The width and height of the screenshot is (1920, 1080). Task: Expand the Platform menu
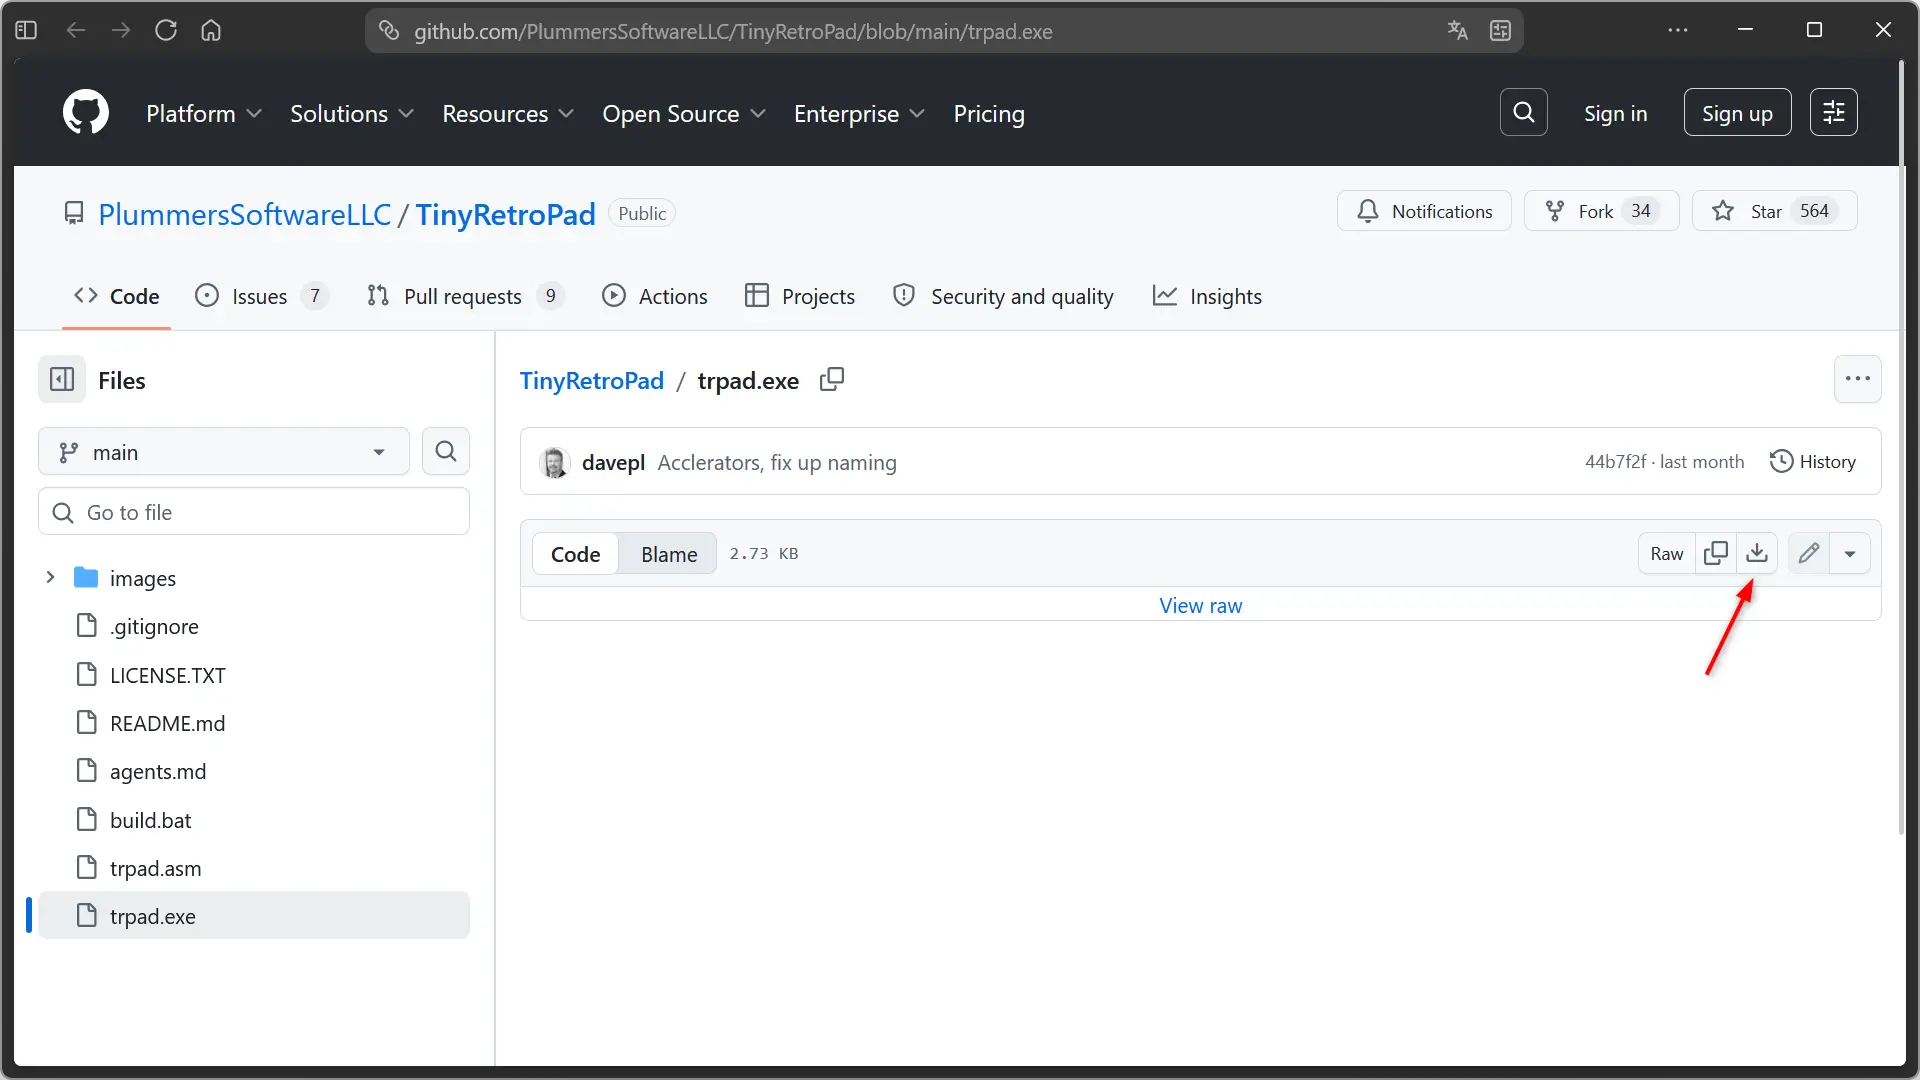[204, 114]
